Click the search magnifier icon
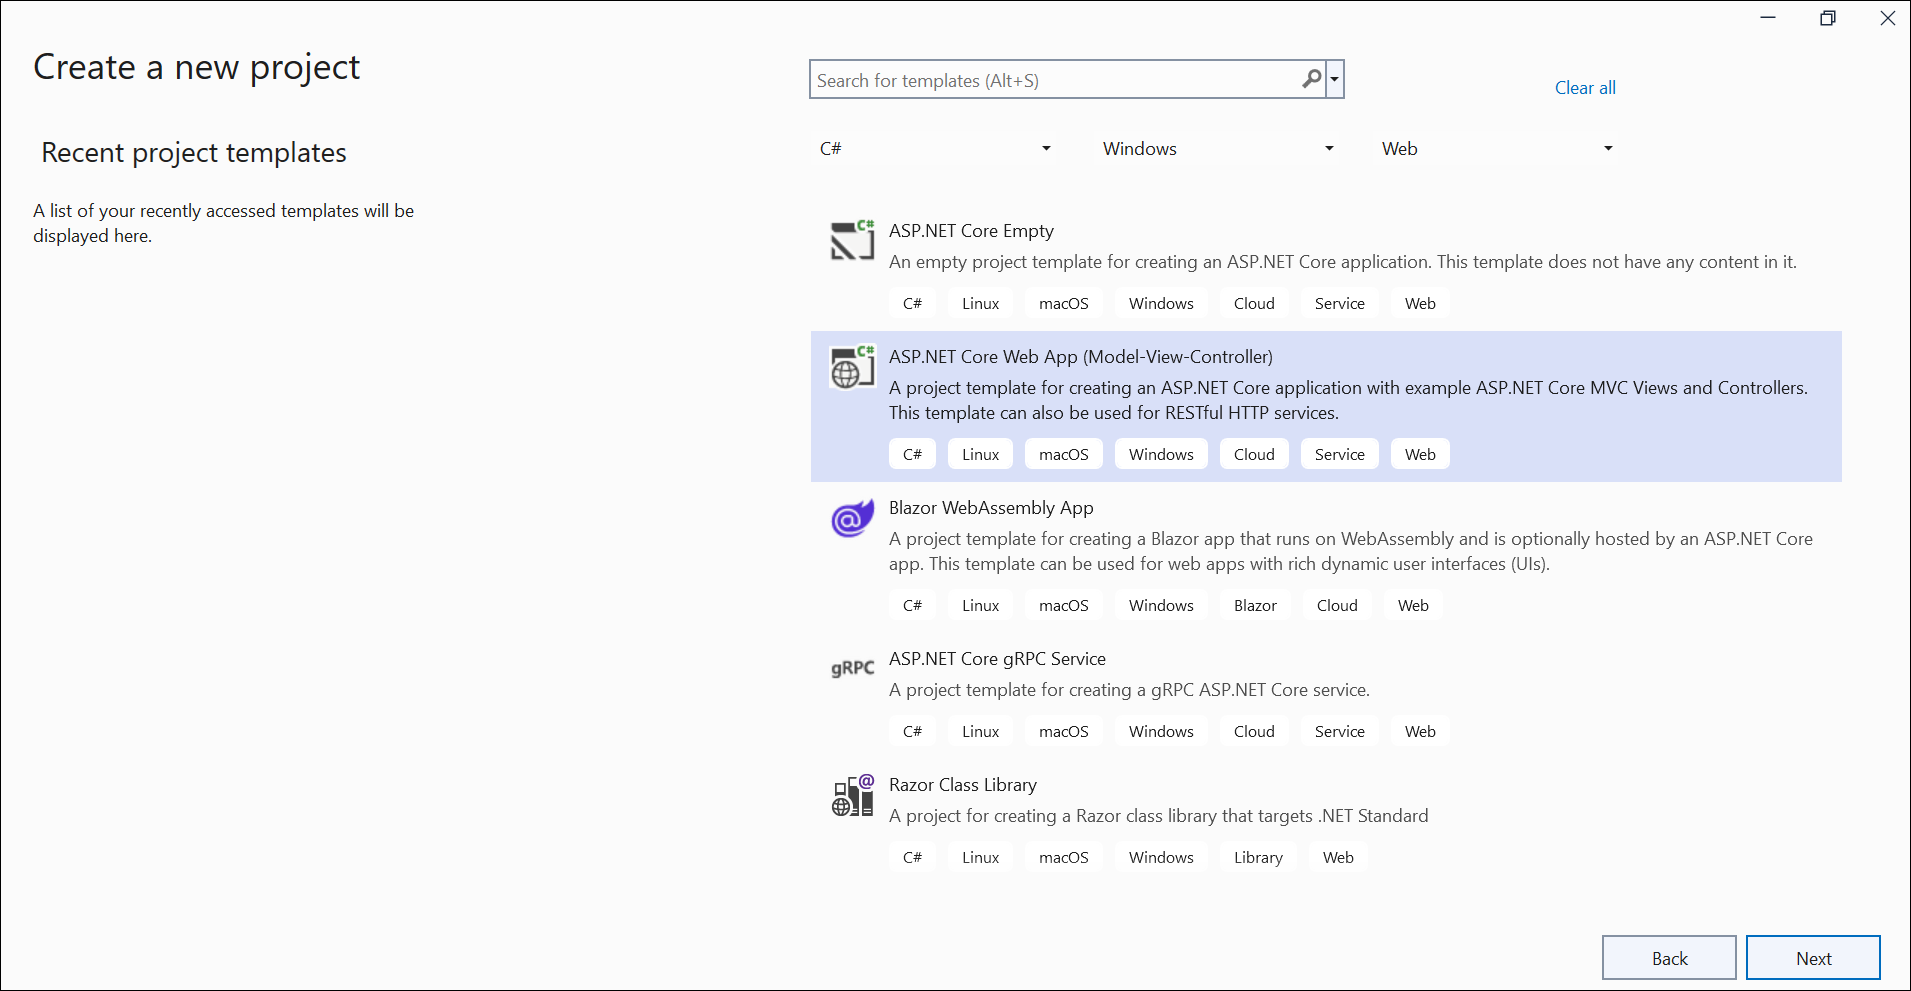 [x=1312, y=79]
